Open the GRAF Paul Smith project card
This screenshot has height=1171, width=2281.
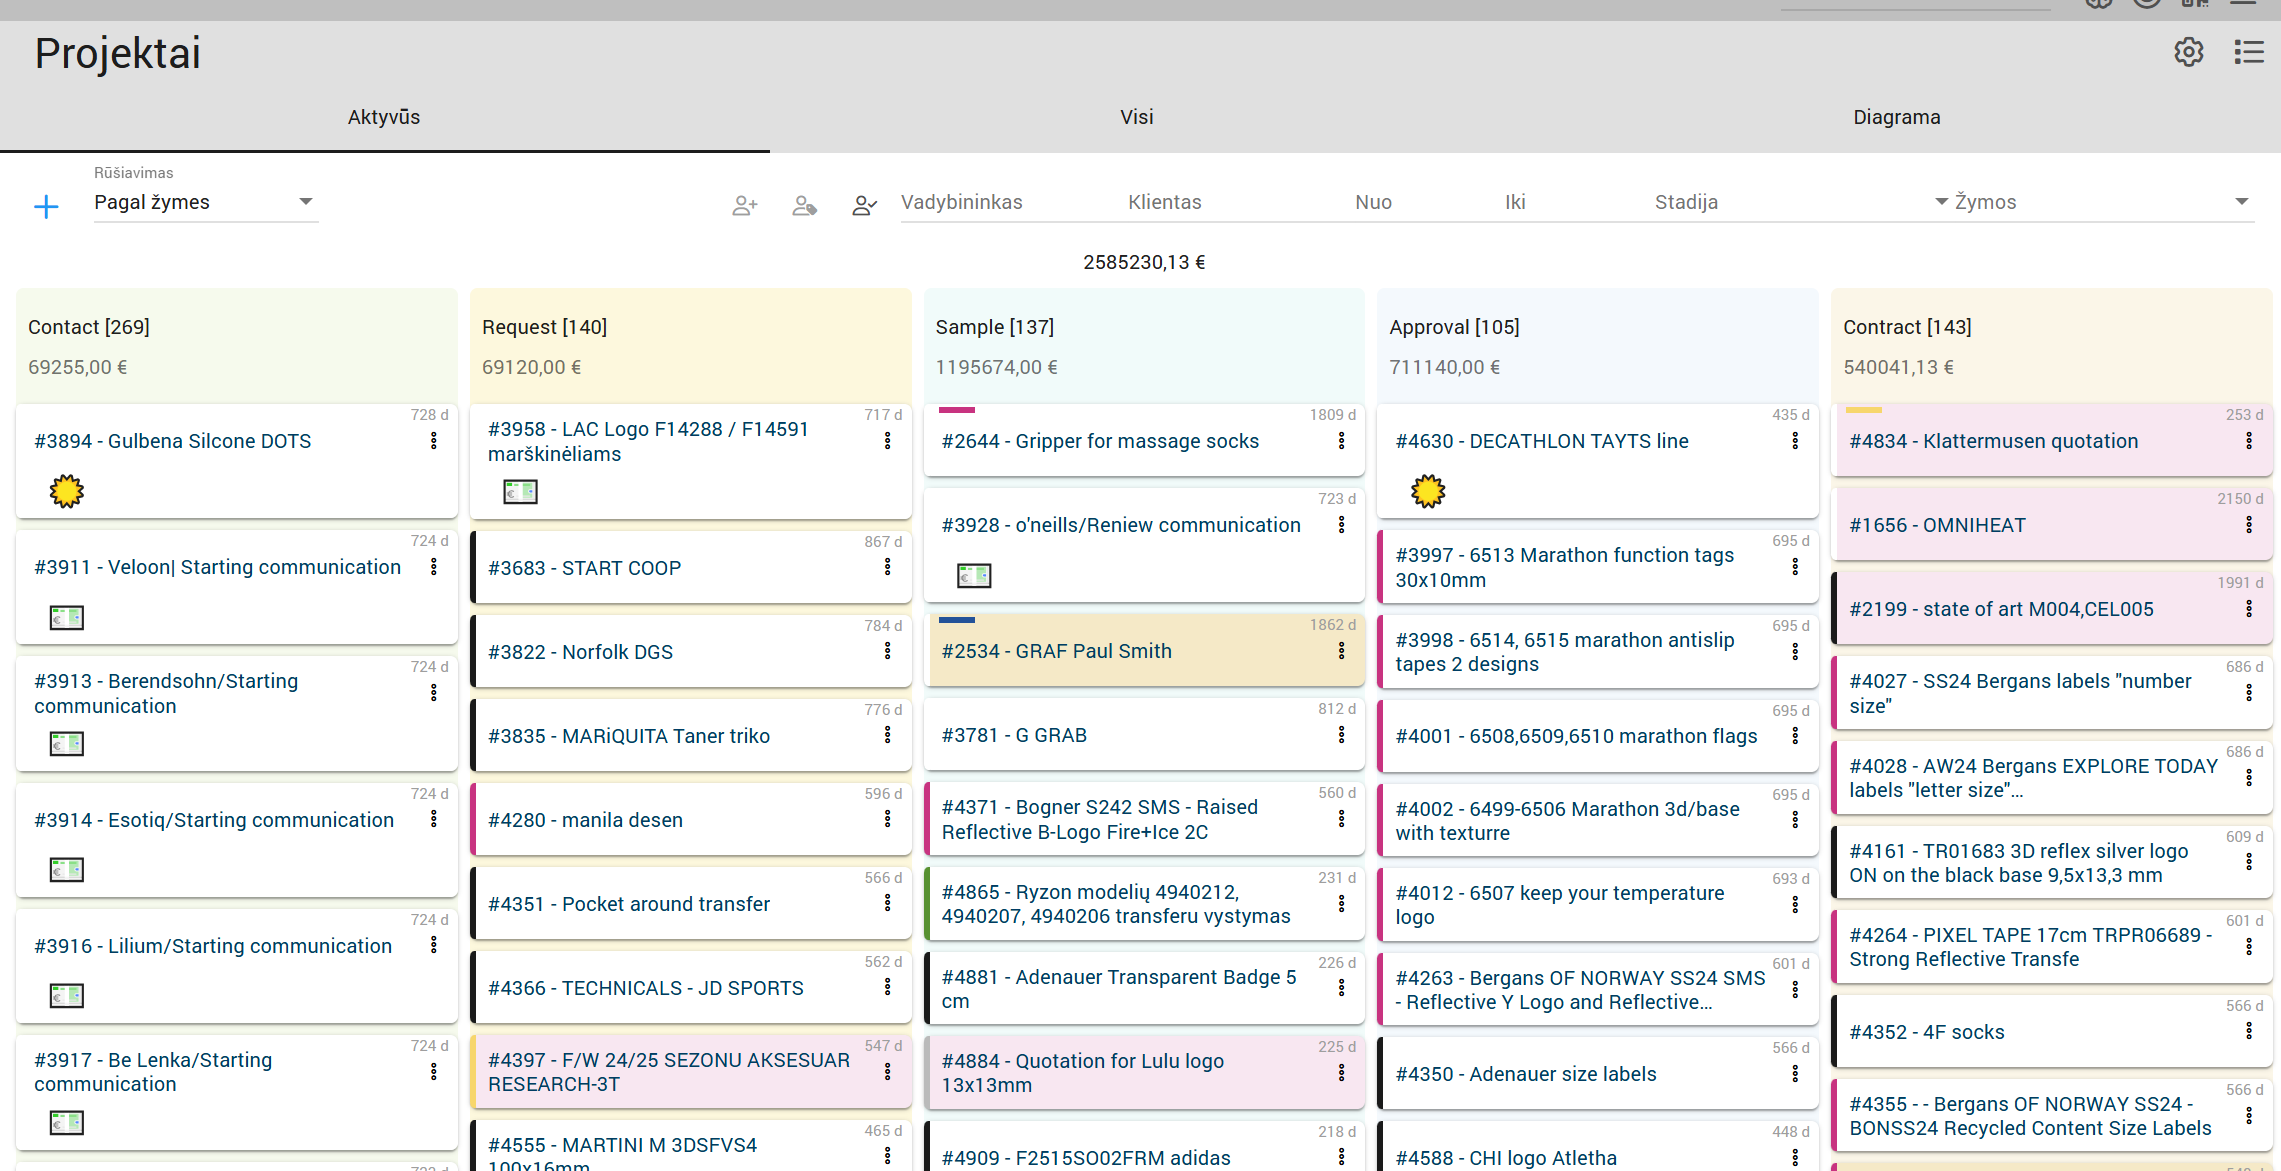pyautogui.click(x=1056, y=651)
